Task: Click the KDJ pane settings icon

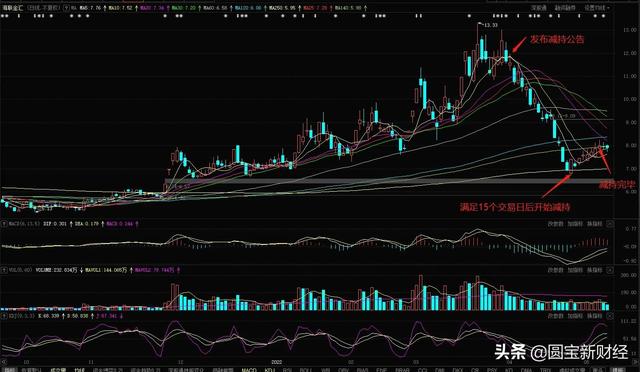Action: click(x=4, y=316)
